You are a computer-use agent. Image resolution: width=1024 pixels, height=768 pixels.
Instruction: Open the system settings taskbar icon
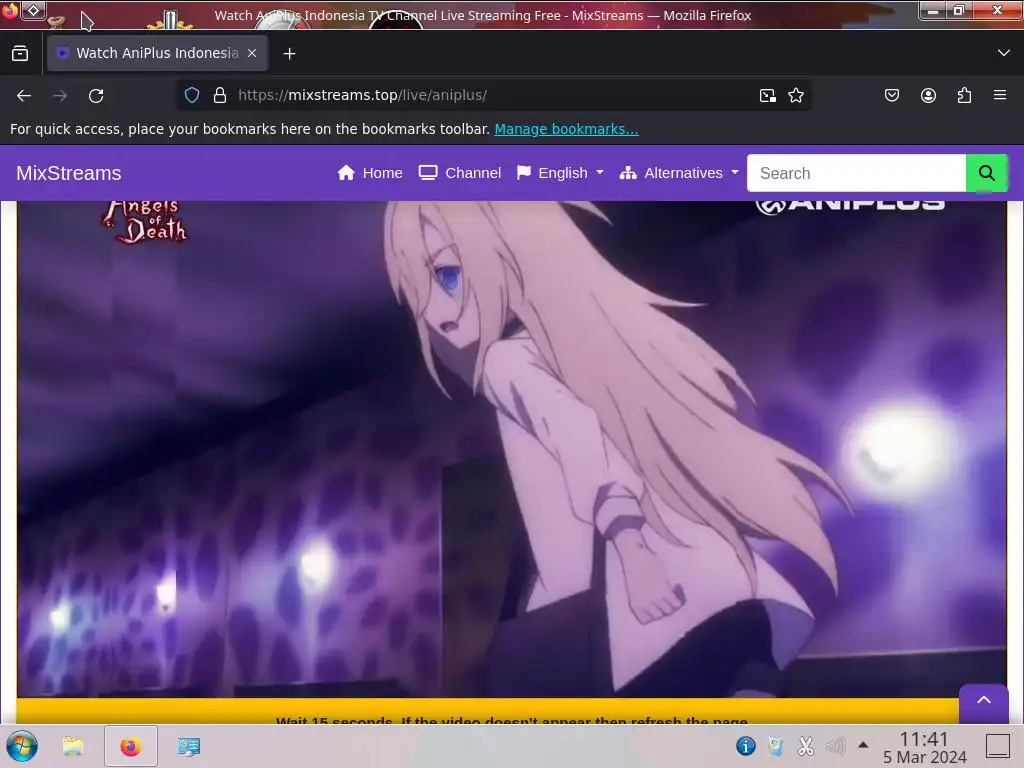[189, 746]
